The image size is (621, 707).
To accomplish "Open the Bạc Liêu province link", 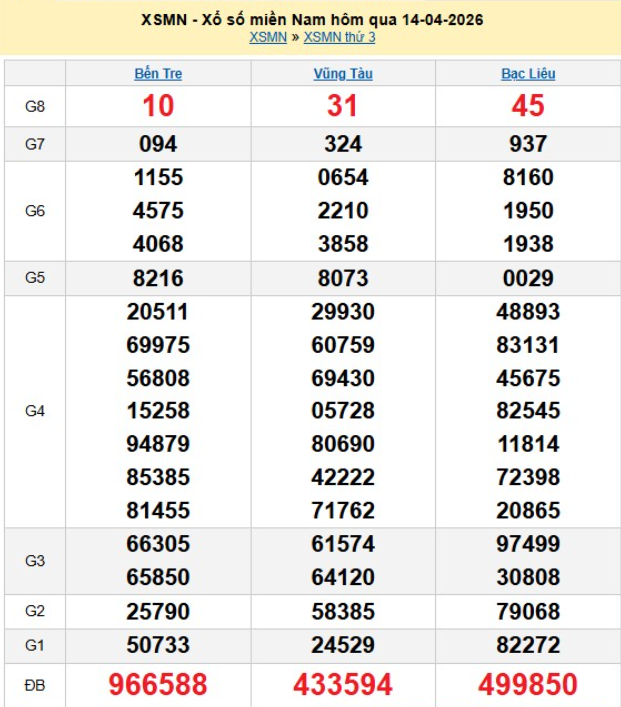I will [x=527, y=74].
